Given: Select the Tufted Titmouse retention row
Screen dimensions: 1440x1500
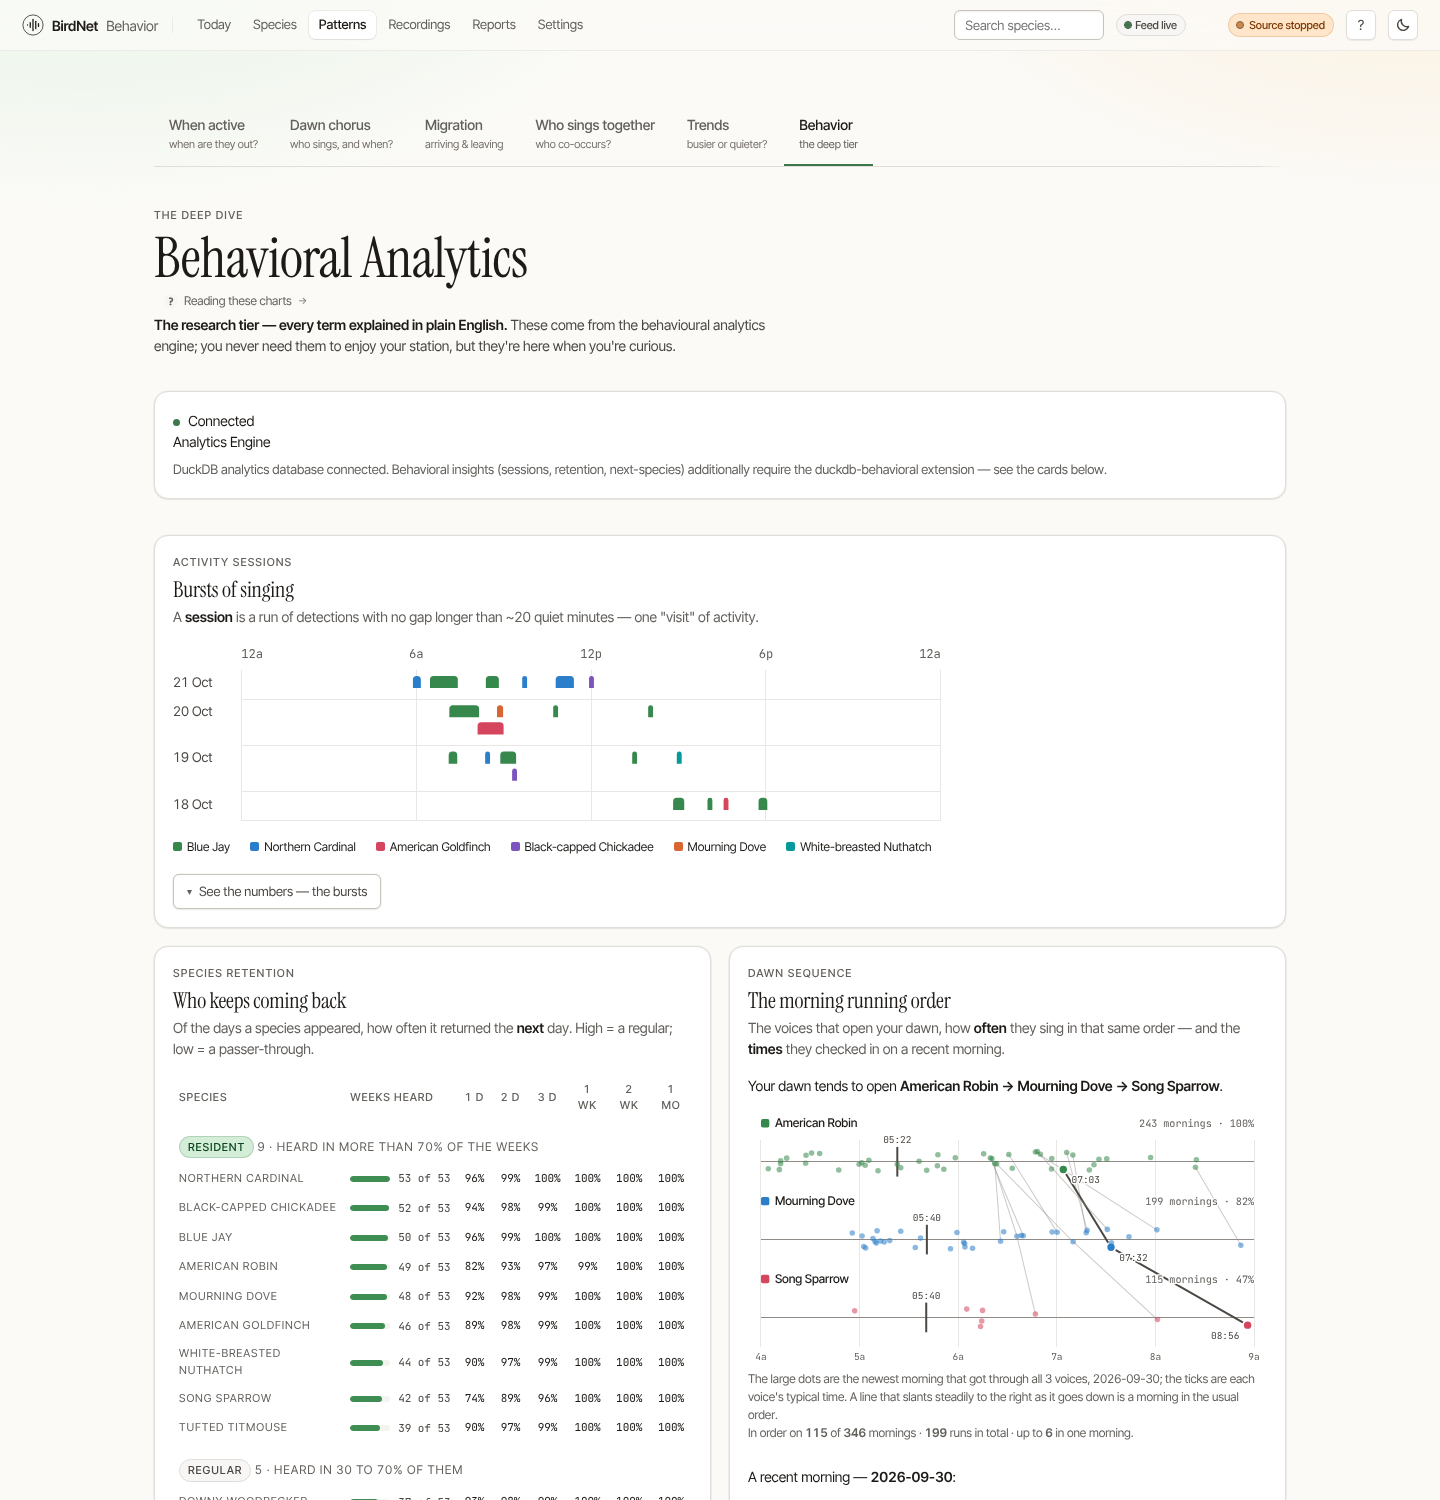Looking at the screenshot, I should (x=432, y=1428).
